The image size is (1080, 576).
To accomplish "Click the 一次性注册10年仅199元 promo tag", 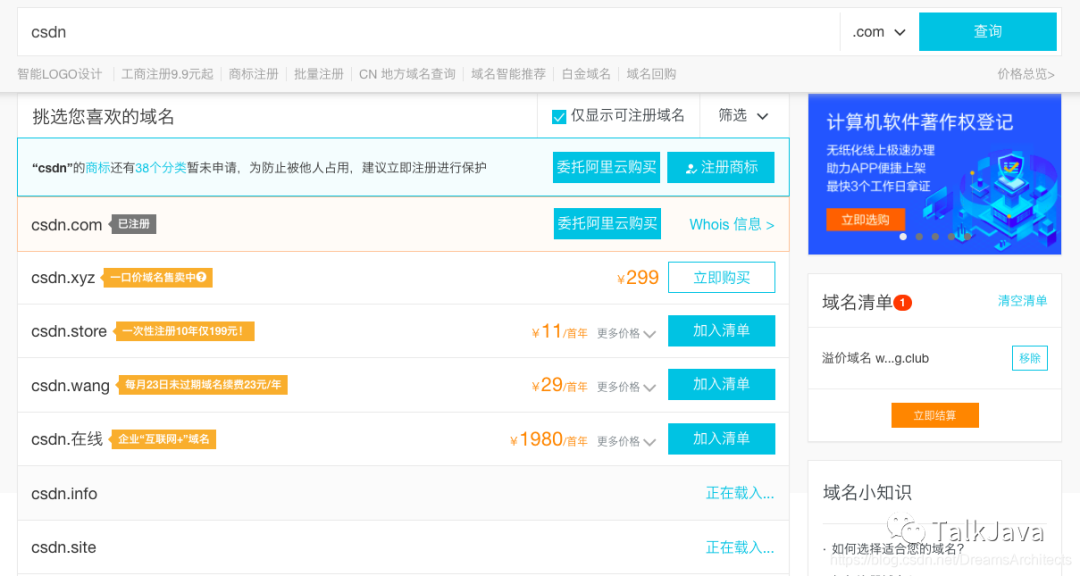I will pos(183,331).
